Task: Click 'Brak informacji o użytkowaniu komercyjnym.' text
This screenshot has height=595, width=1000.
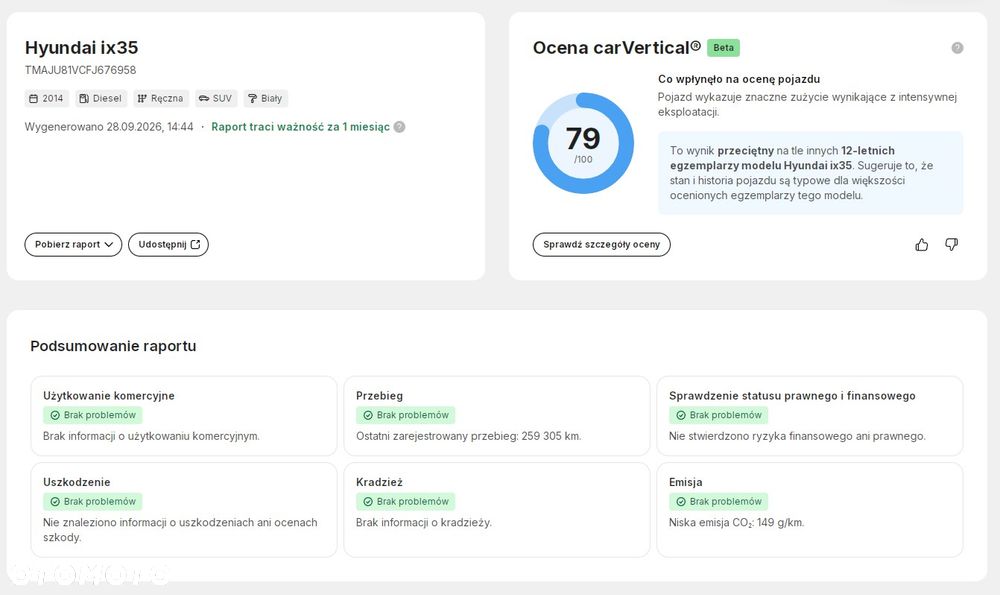Action: tap(151, 436)
